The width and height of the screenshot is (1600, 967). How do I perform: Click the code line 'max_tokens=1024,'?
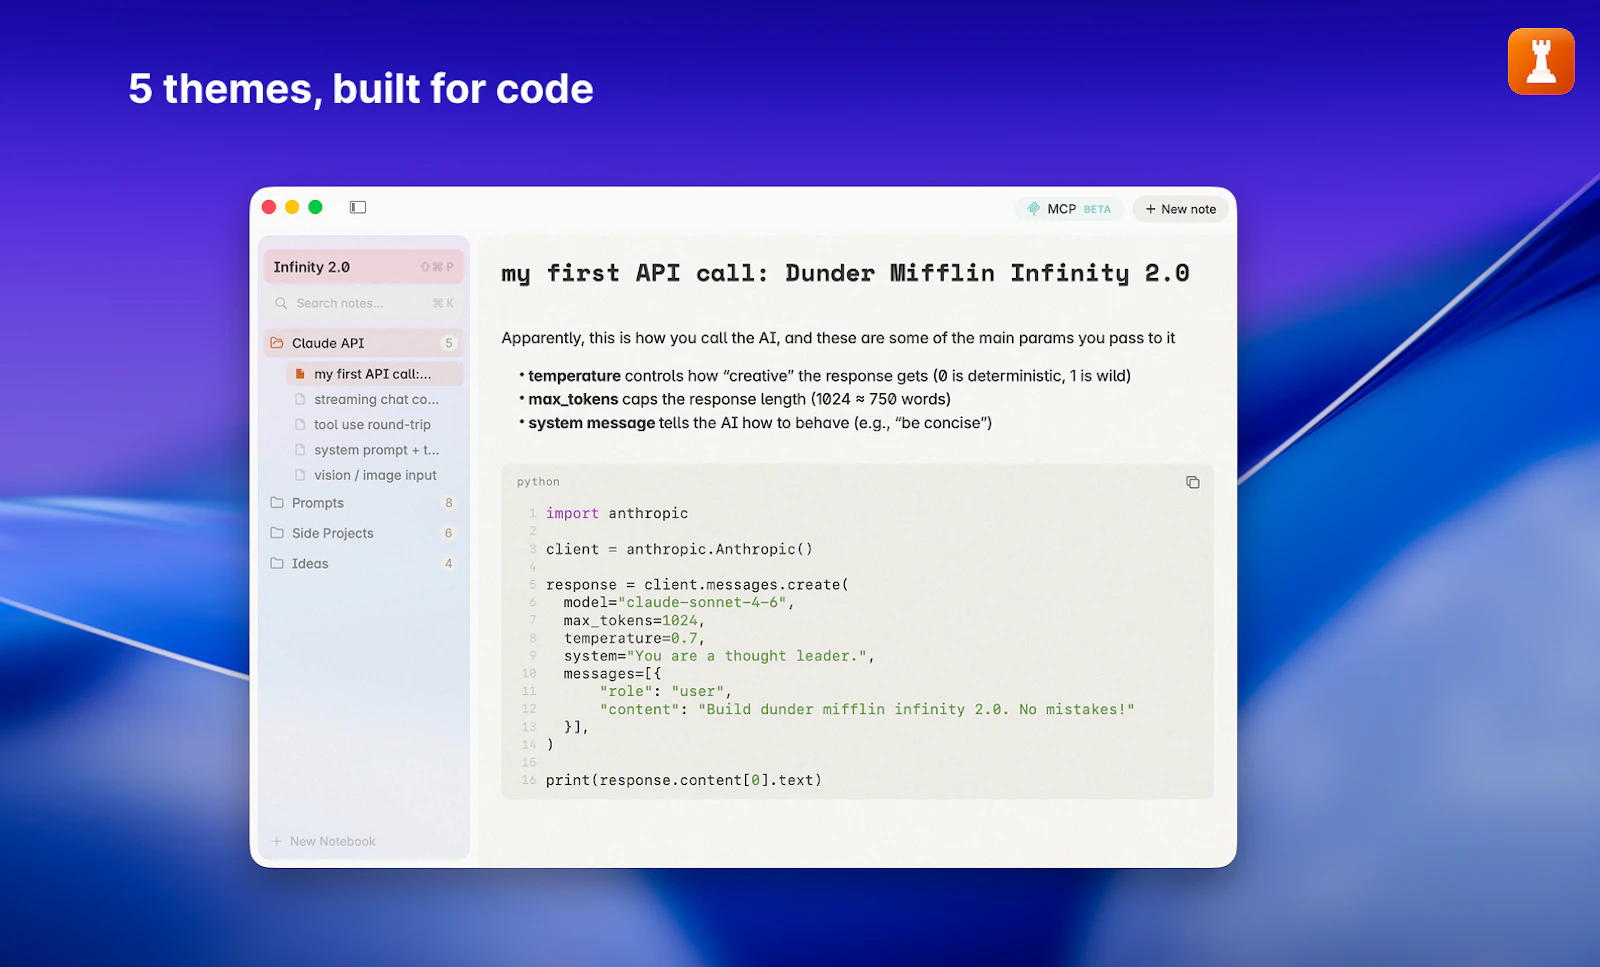tap(634, 620)
